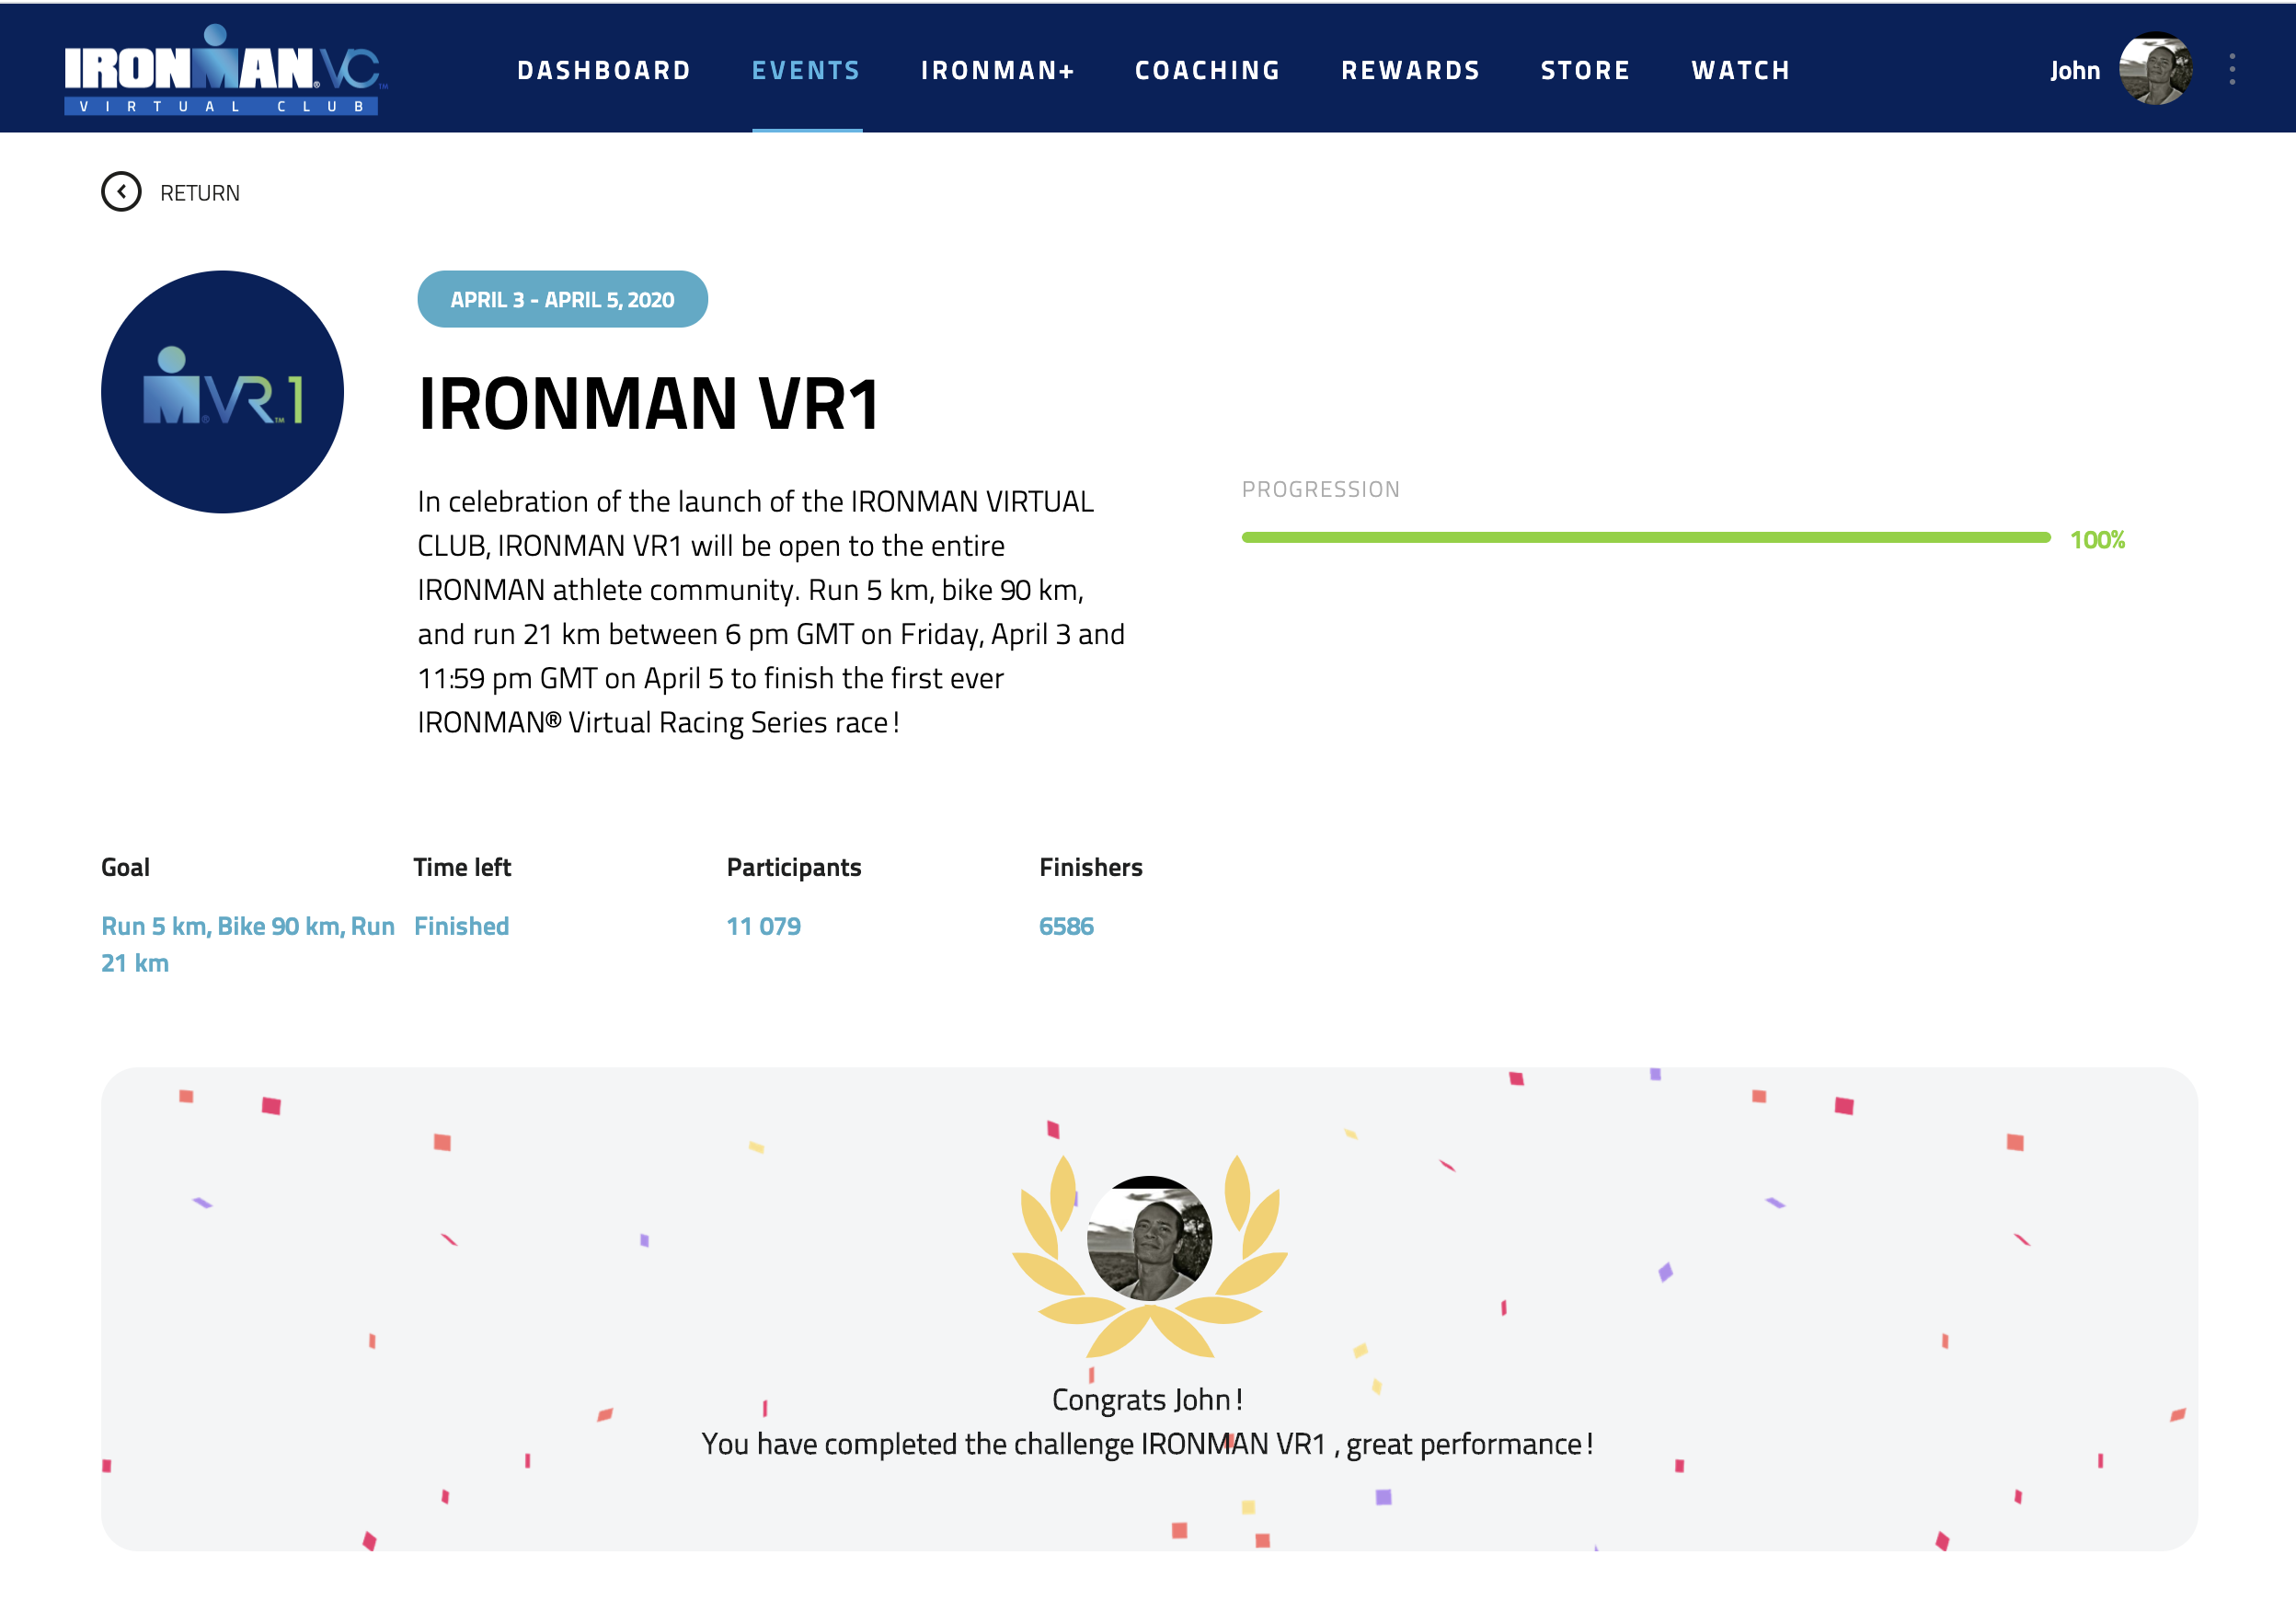Viewport: 2296px width, 1601px height.
Task: Click the Finished time-left status
Action: (461, 926)
